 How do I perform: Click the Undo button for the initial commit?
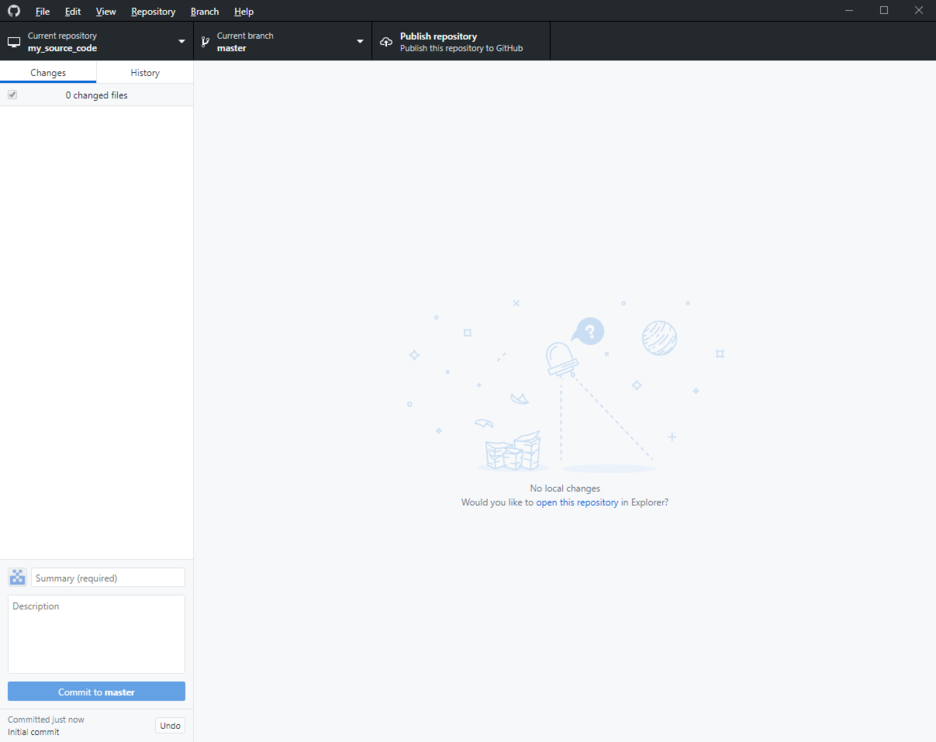(x=169, y=725)
